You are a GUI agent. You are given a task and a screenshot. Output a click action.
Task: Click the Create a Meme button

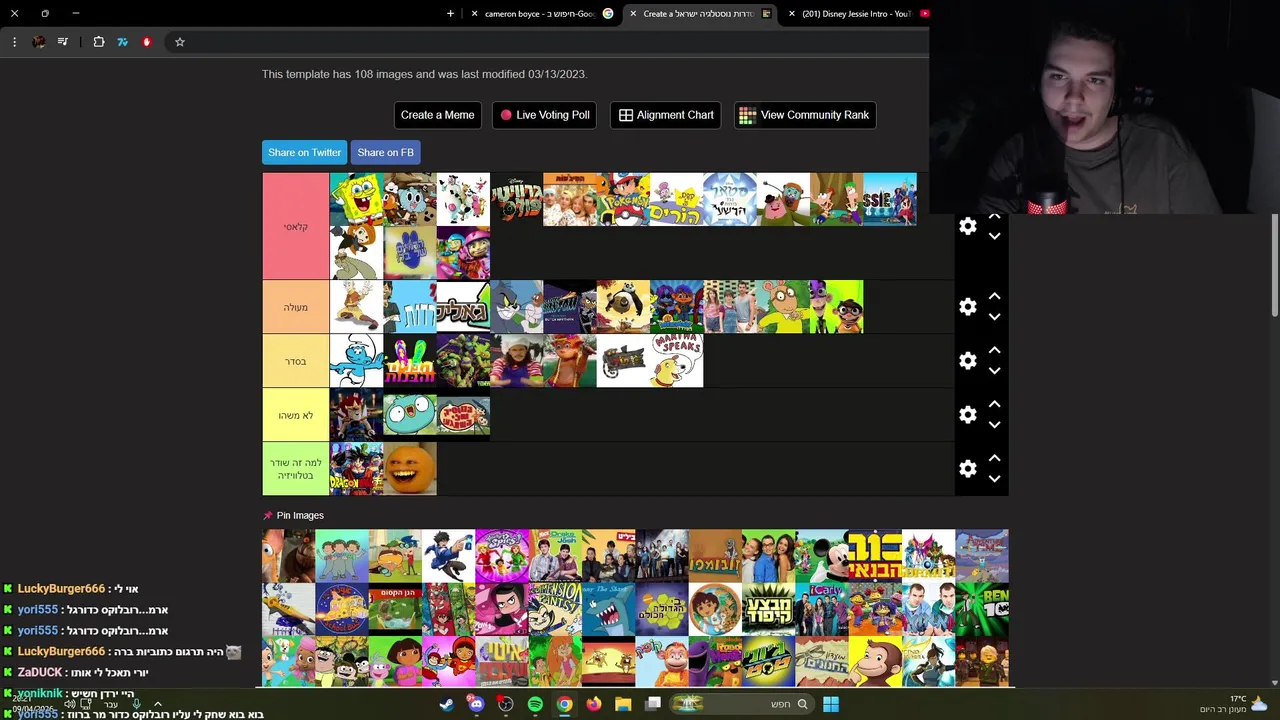coord(437,115)
